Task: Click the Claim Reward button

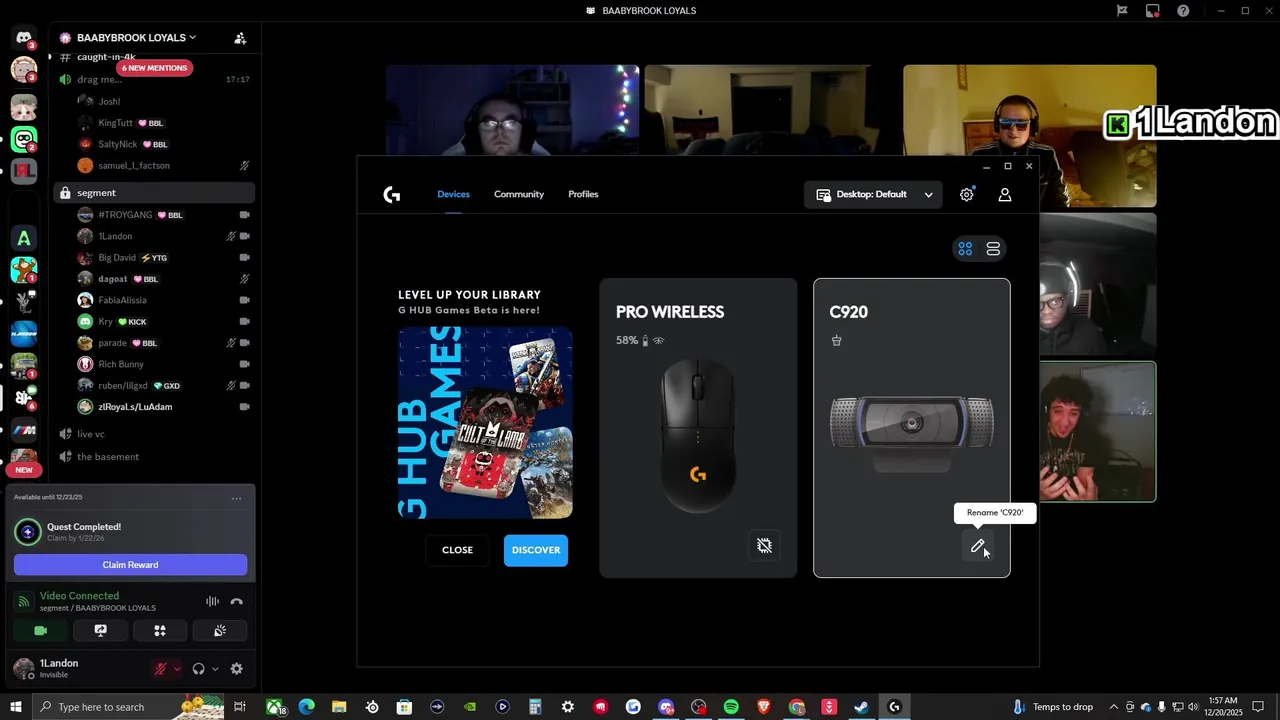Action: coord(130,565)
